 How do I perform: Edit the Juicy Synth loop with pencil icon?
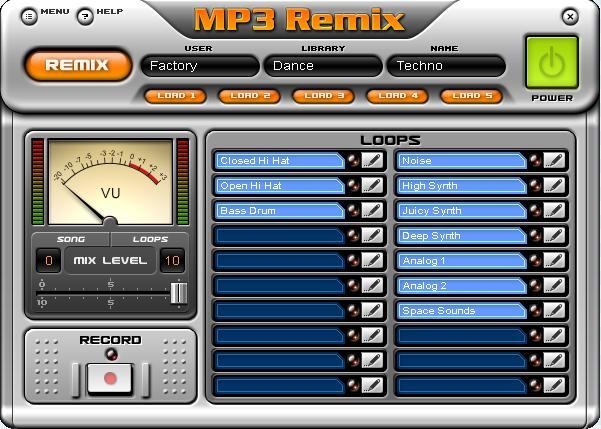coord(554,210)
